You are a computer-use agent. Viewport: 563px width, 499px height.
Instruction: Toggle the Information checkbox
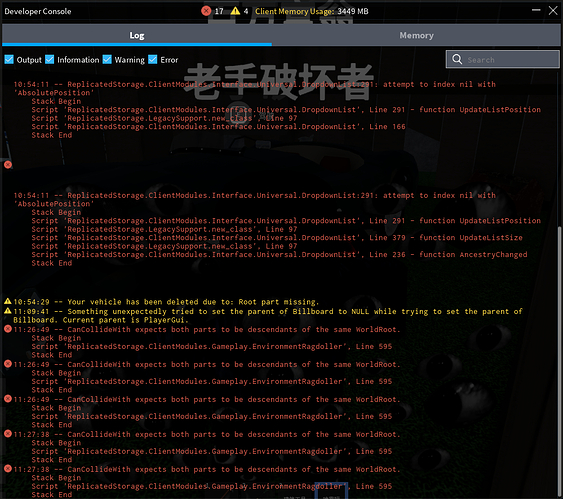coord(50,59)
